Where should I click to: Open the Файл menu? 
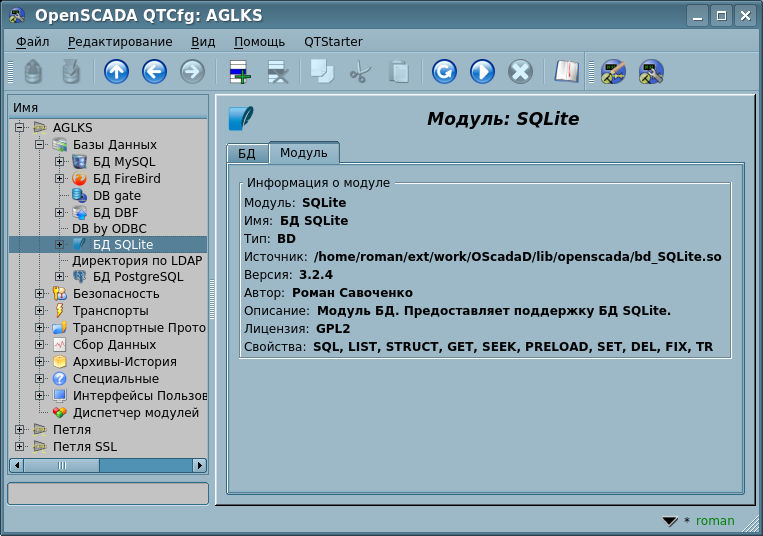click(x=33, y=42)
